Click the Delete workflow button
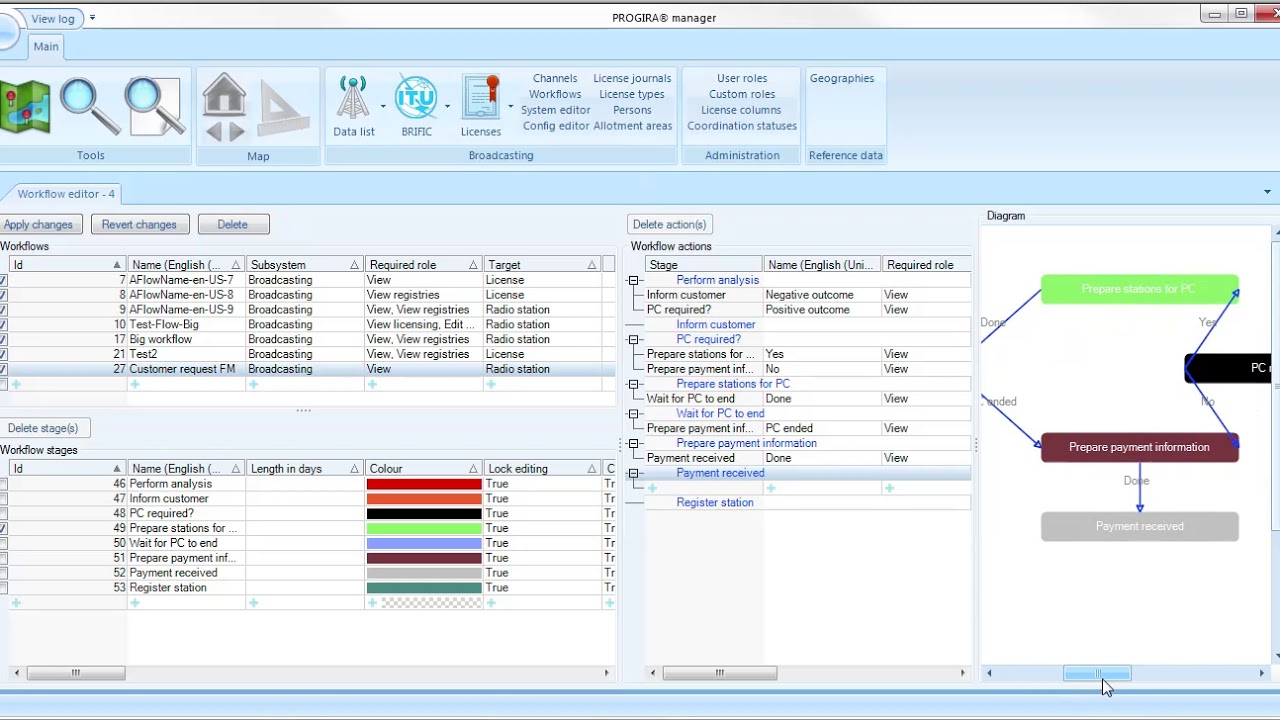This screenshot has width=1280, height=720. pos(232,225)
